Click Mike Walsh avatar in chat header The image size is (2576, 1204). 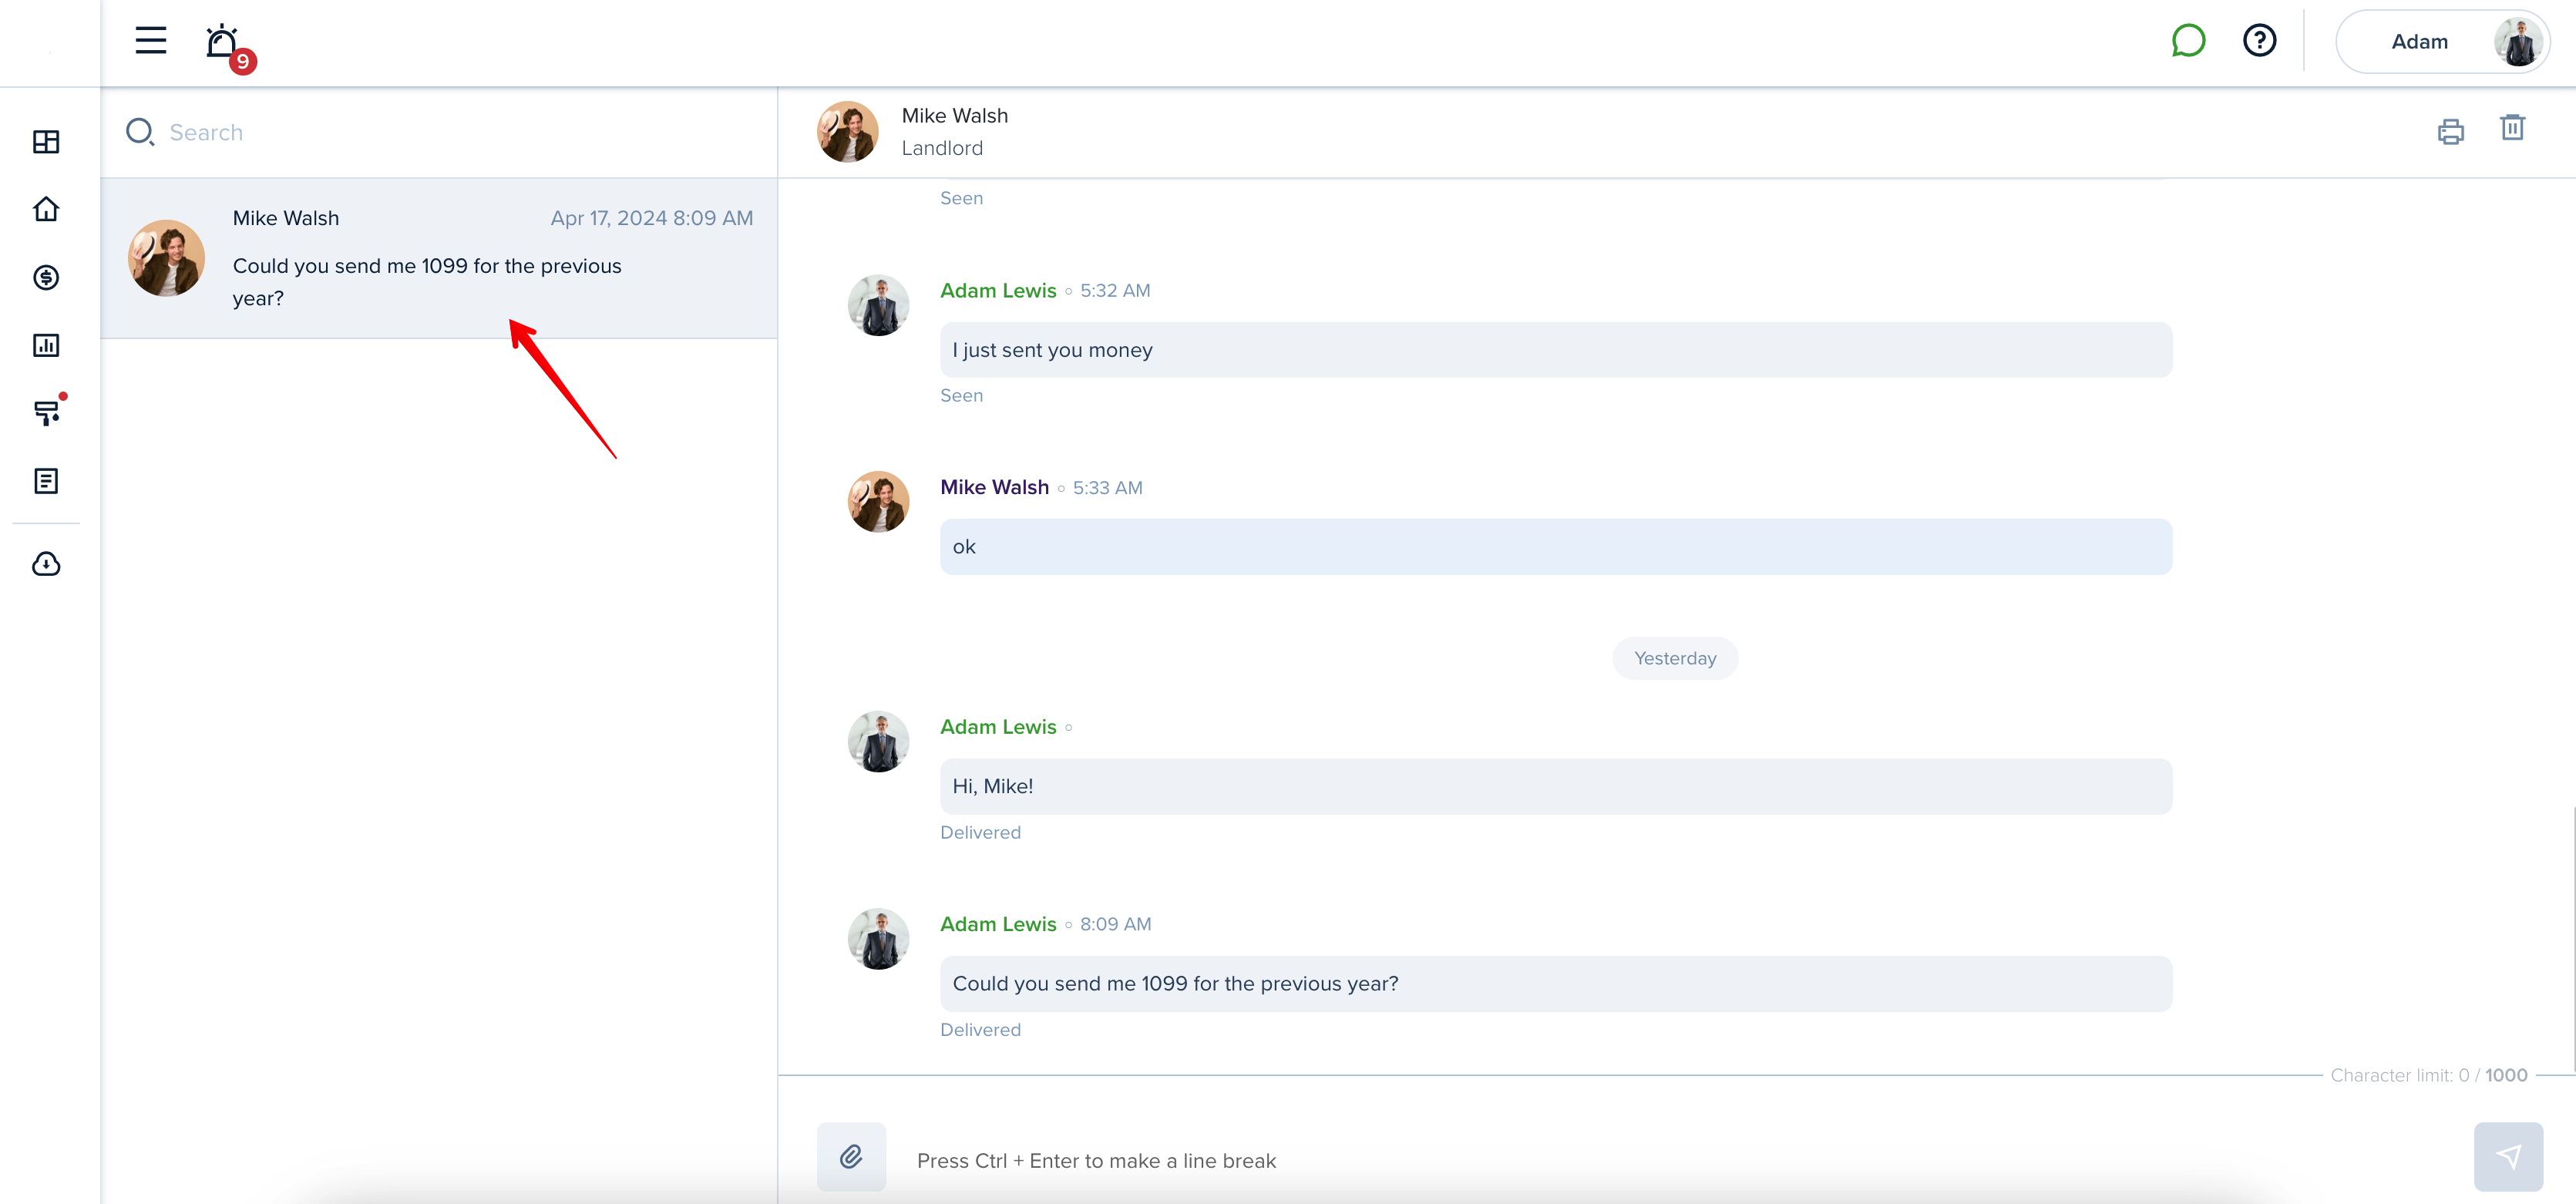click(847, 131)
